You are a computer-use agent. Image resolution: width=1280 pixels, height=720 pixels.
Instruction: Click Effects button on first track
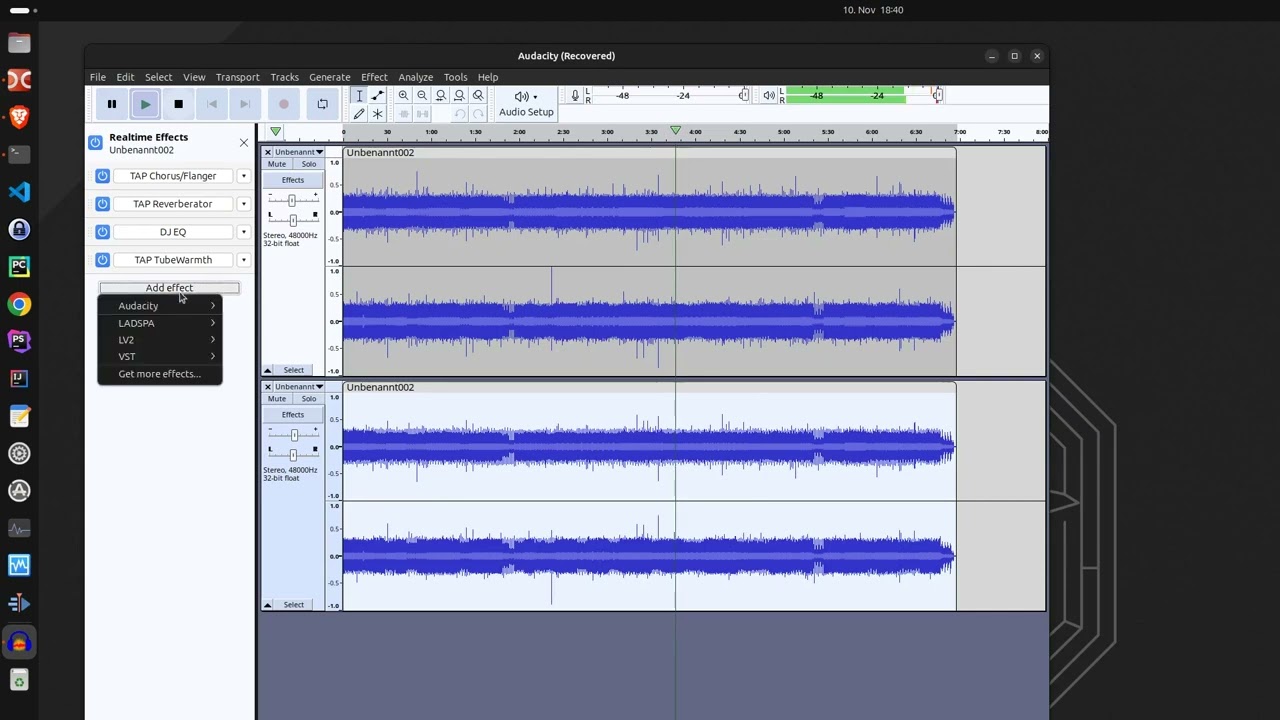point(293,180)
